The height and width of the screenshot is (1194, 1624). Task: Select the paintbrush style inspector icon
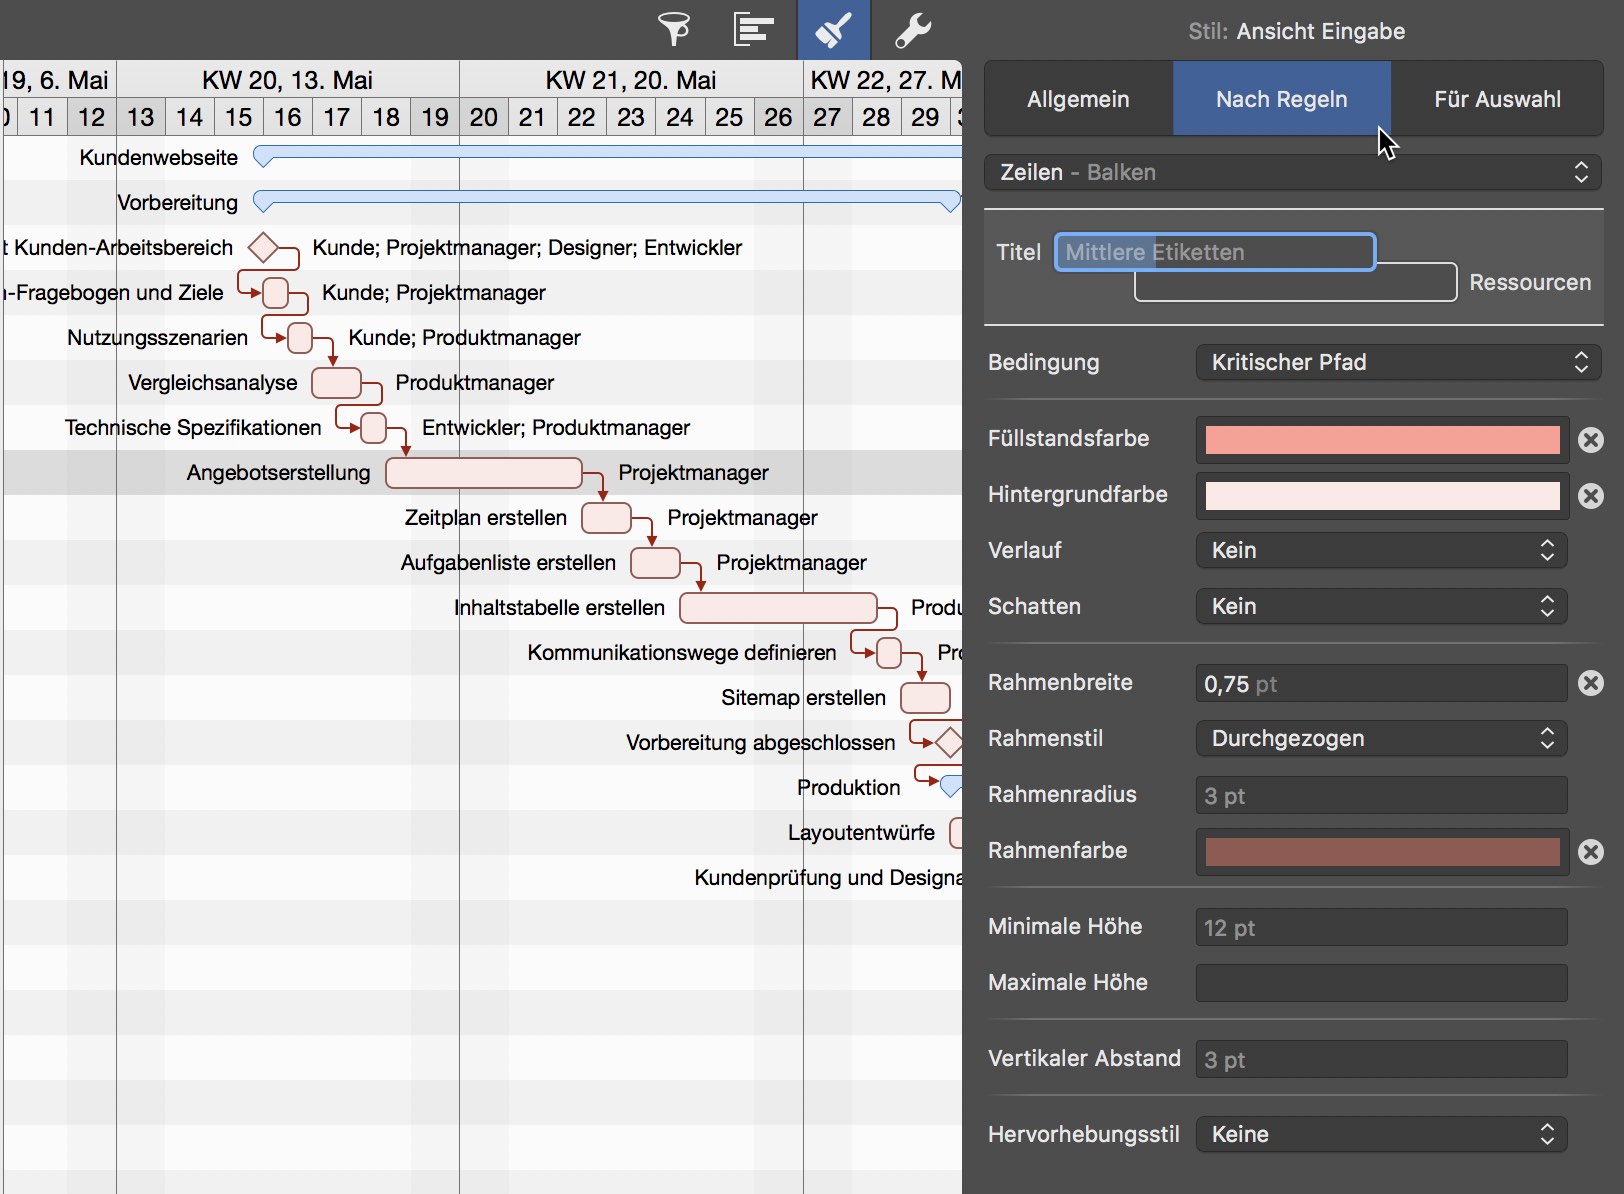[x=833, y=30]
